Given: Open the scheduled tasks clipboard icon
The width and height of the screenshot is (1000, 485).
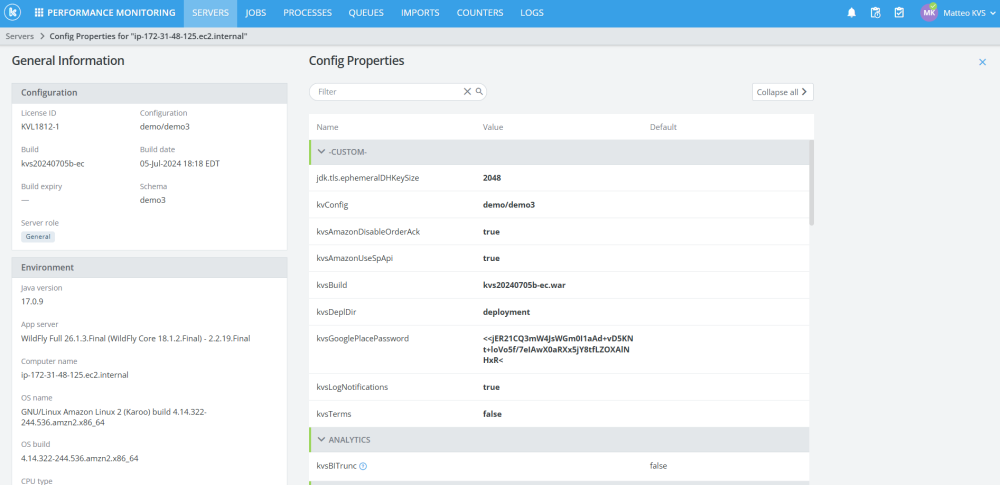Looking at the screenshot, I should pos(876,13).
